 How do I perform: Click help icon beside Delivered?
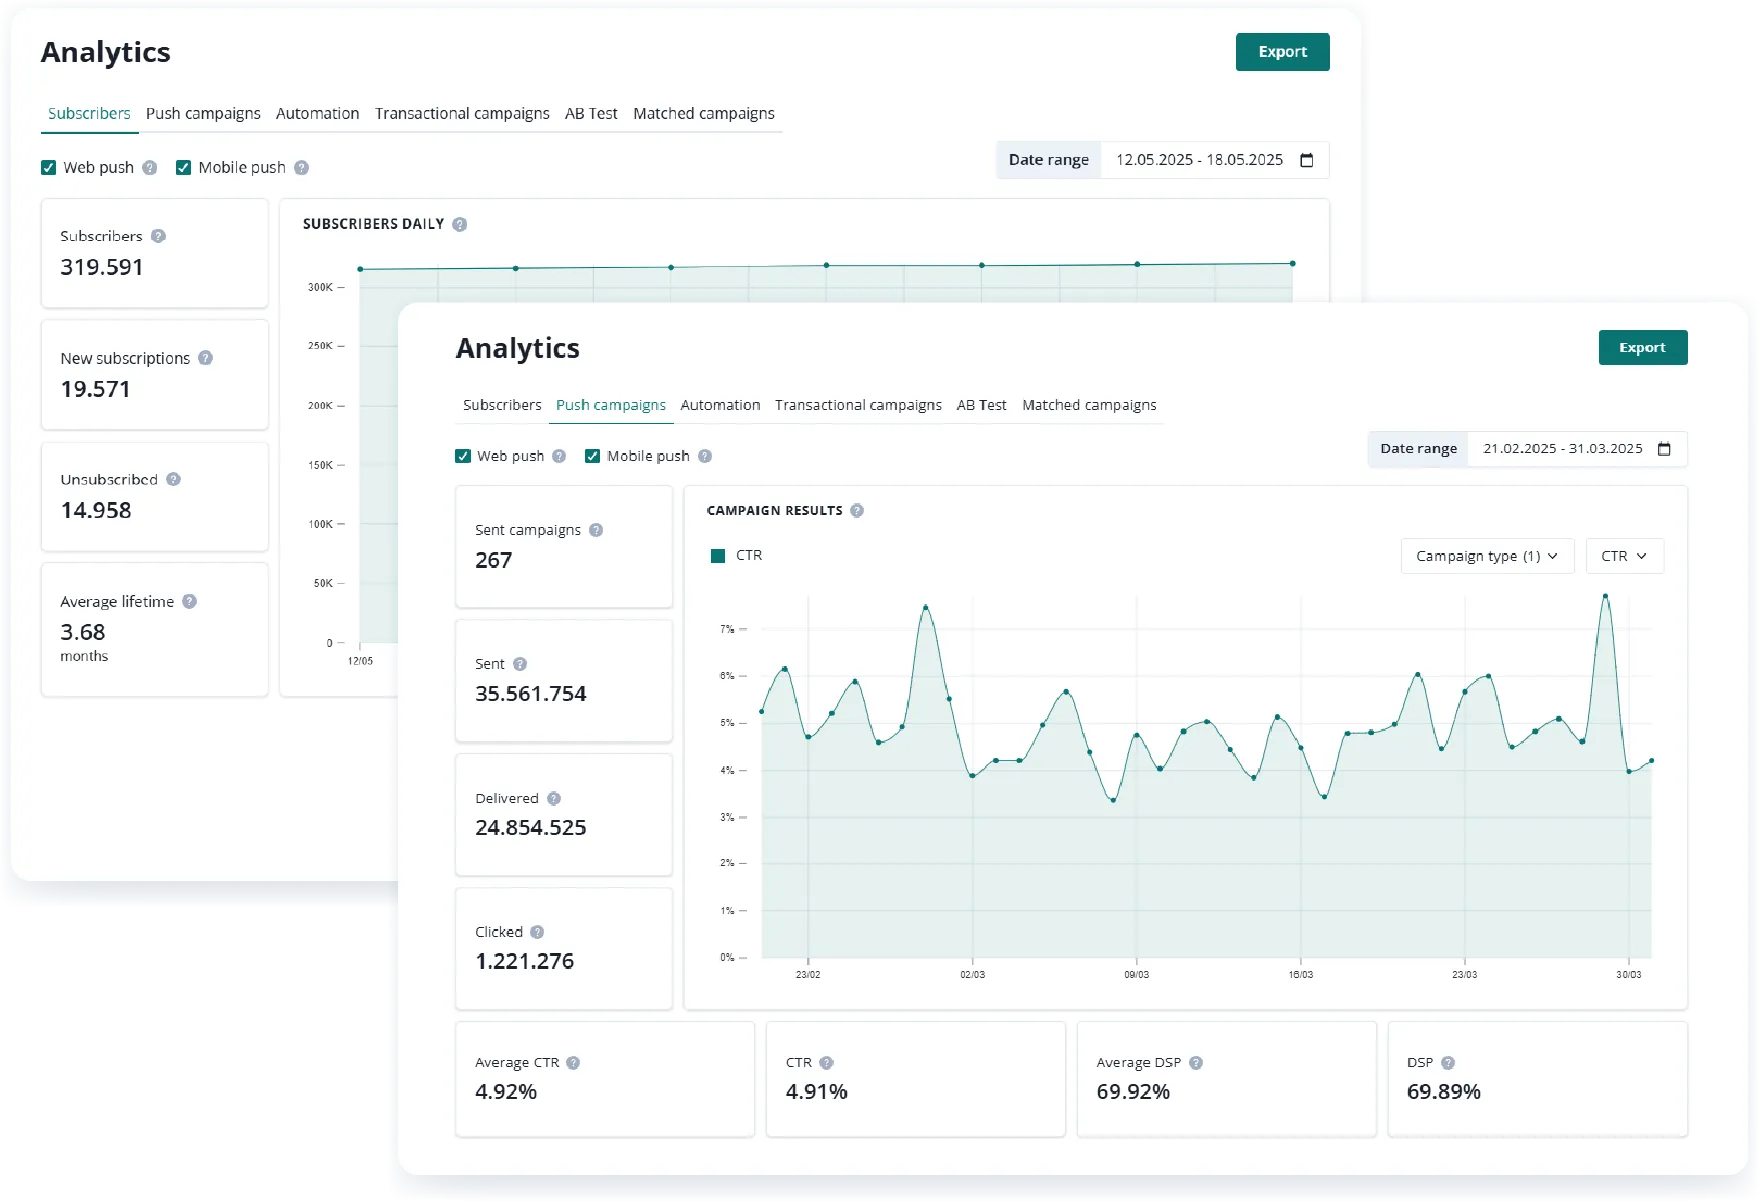[554, 798]
